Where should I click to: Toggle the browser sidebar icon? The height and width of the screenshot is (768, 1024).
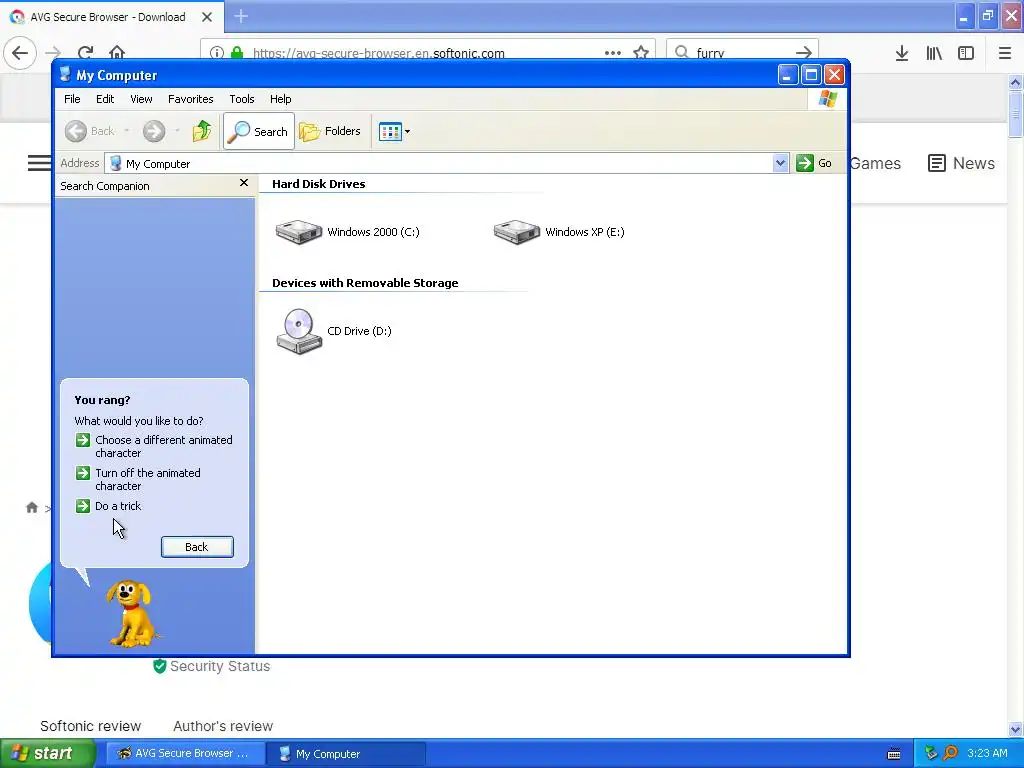[966, 53]
